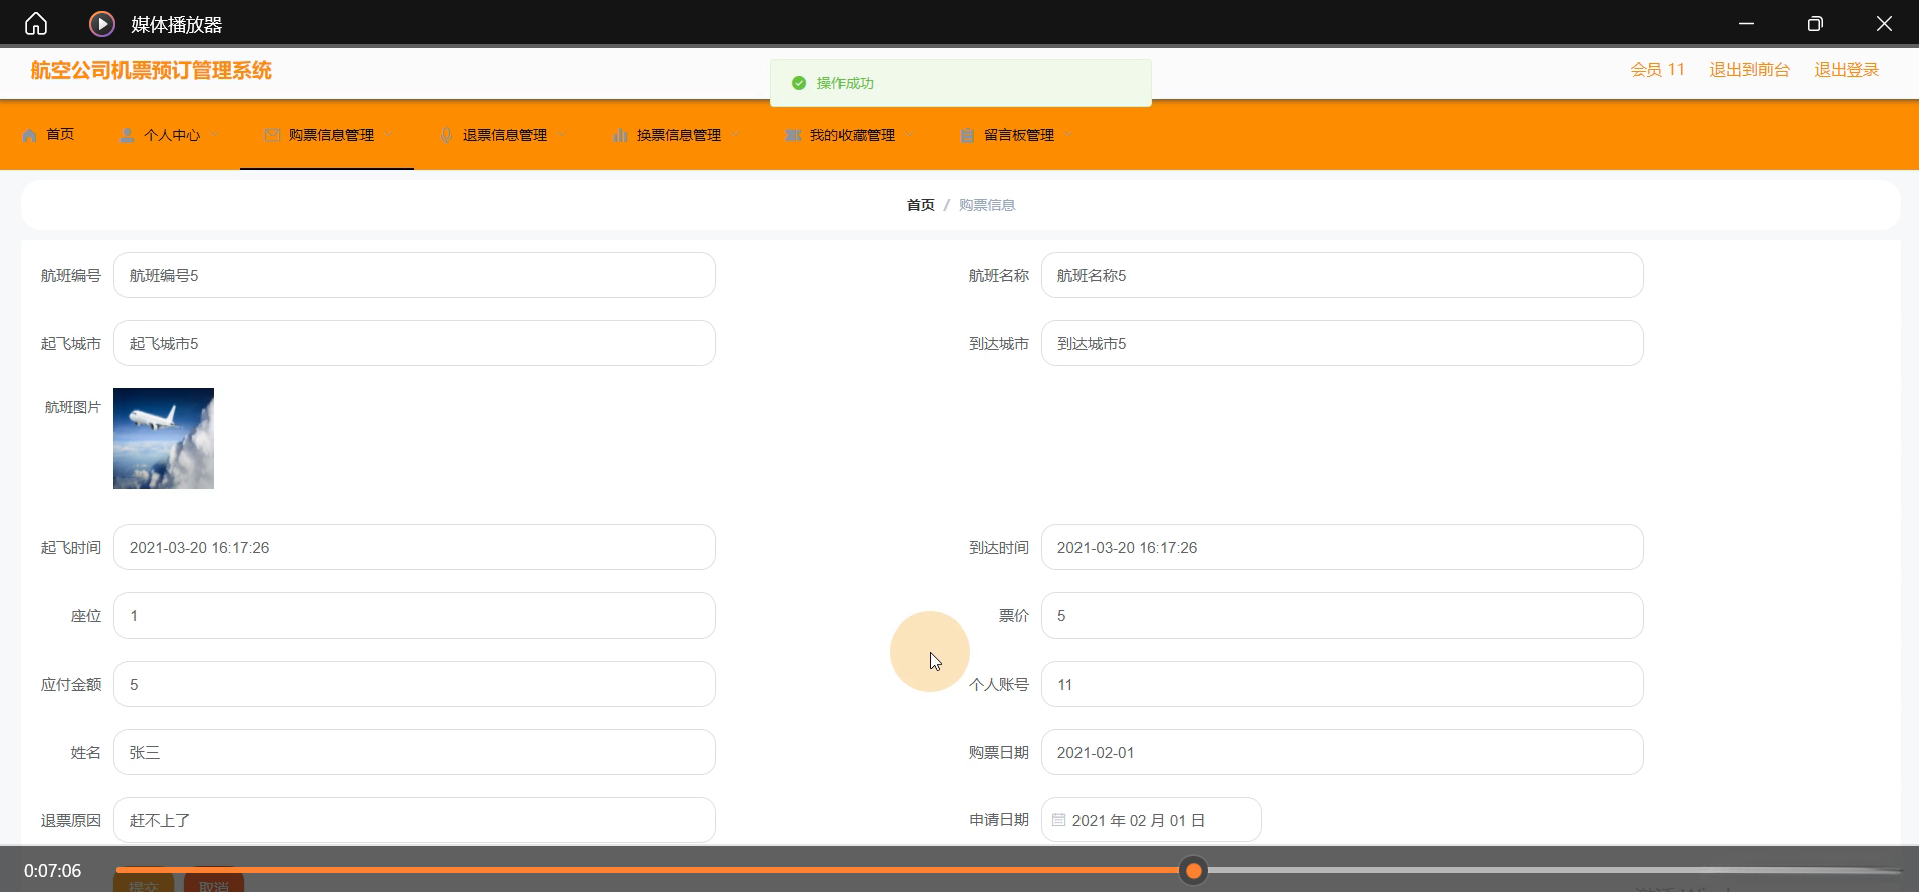Viewport: 1919px width, 892px height.
Task: Expand the 换票信息管理 dropdown arrow
Action: tap(736, 135)
